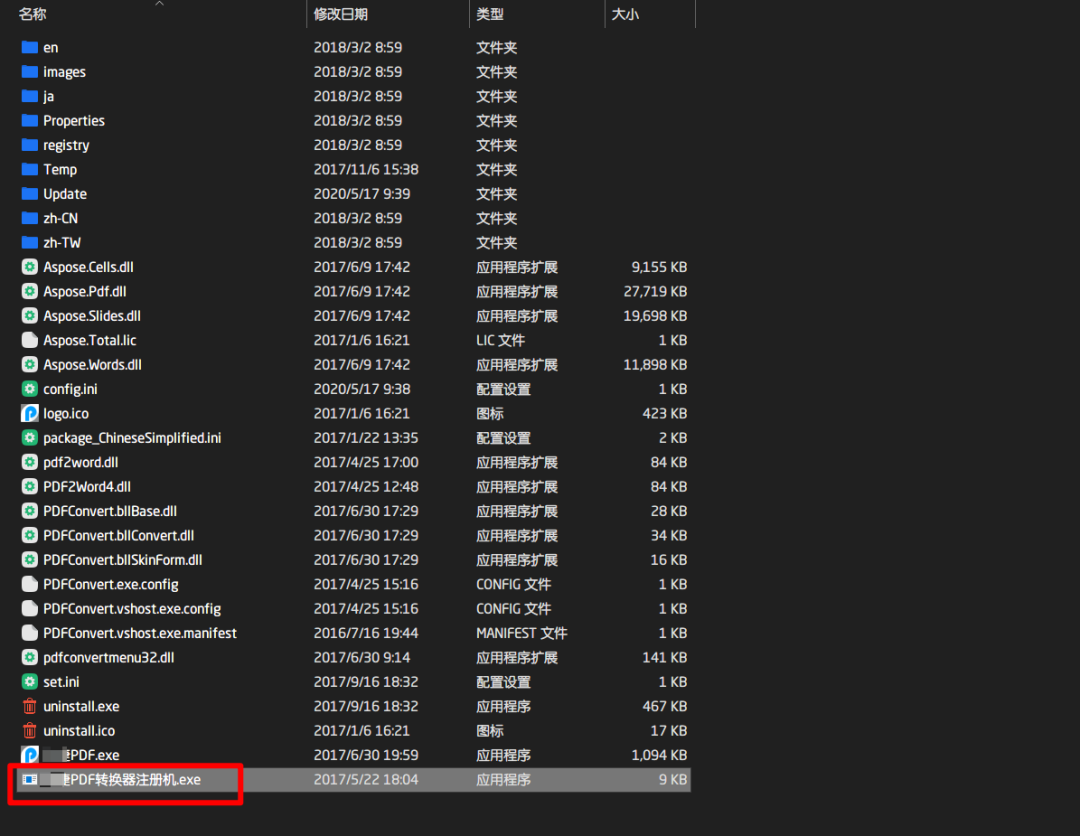The height and width of the screenshot is (836, 1080).
Task: Select the Properties folder name
Action: 74,121
